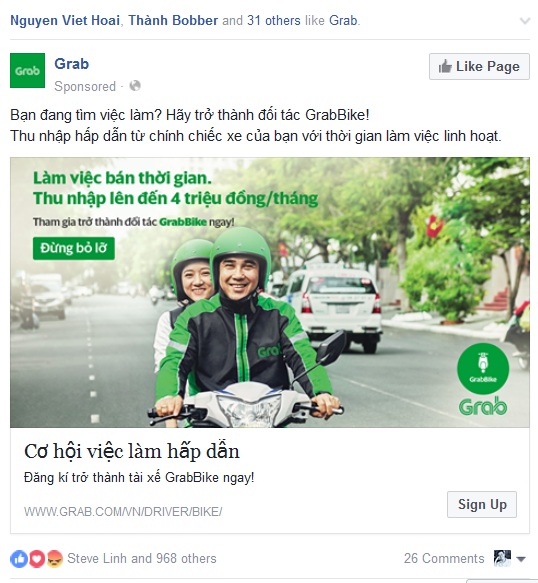Image resolution: width=538 pixels, height=583 pixels.
Task: Click the Angry reaction icon
Action: click(54, 559)
